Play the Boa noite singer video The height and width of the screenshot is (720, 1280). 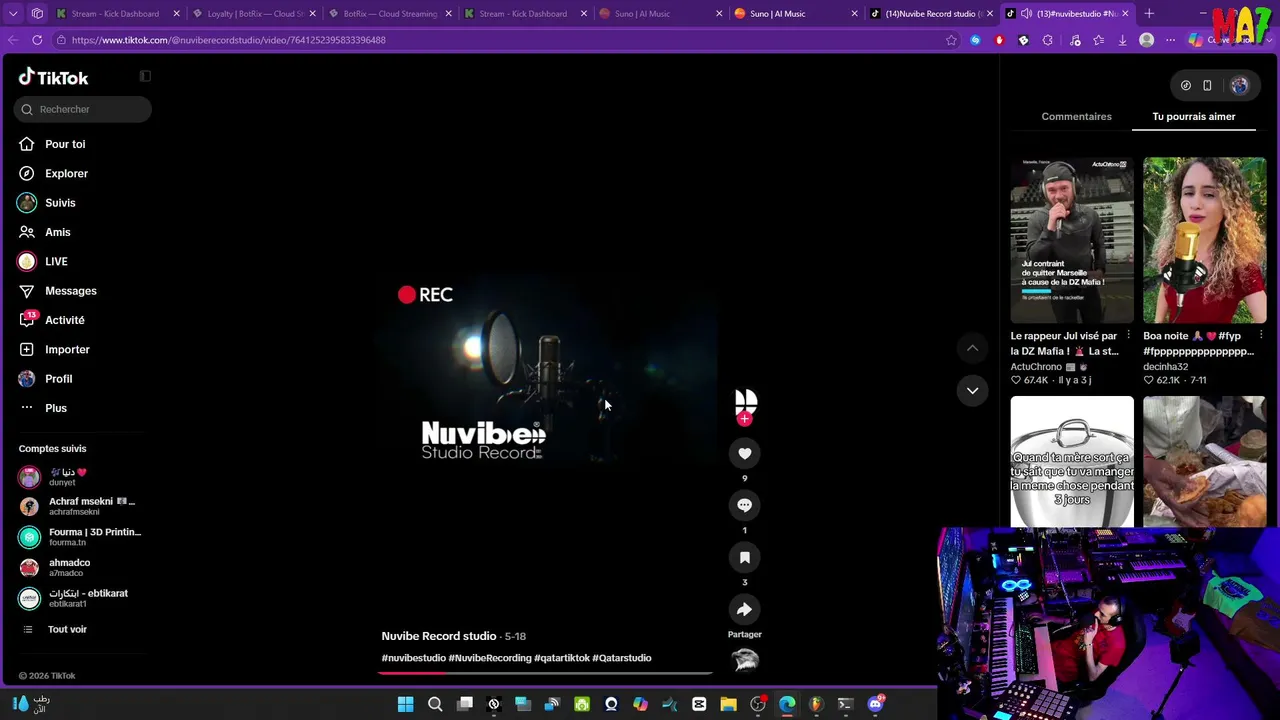click(1204, 240)
